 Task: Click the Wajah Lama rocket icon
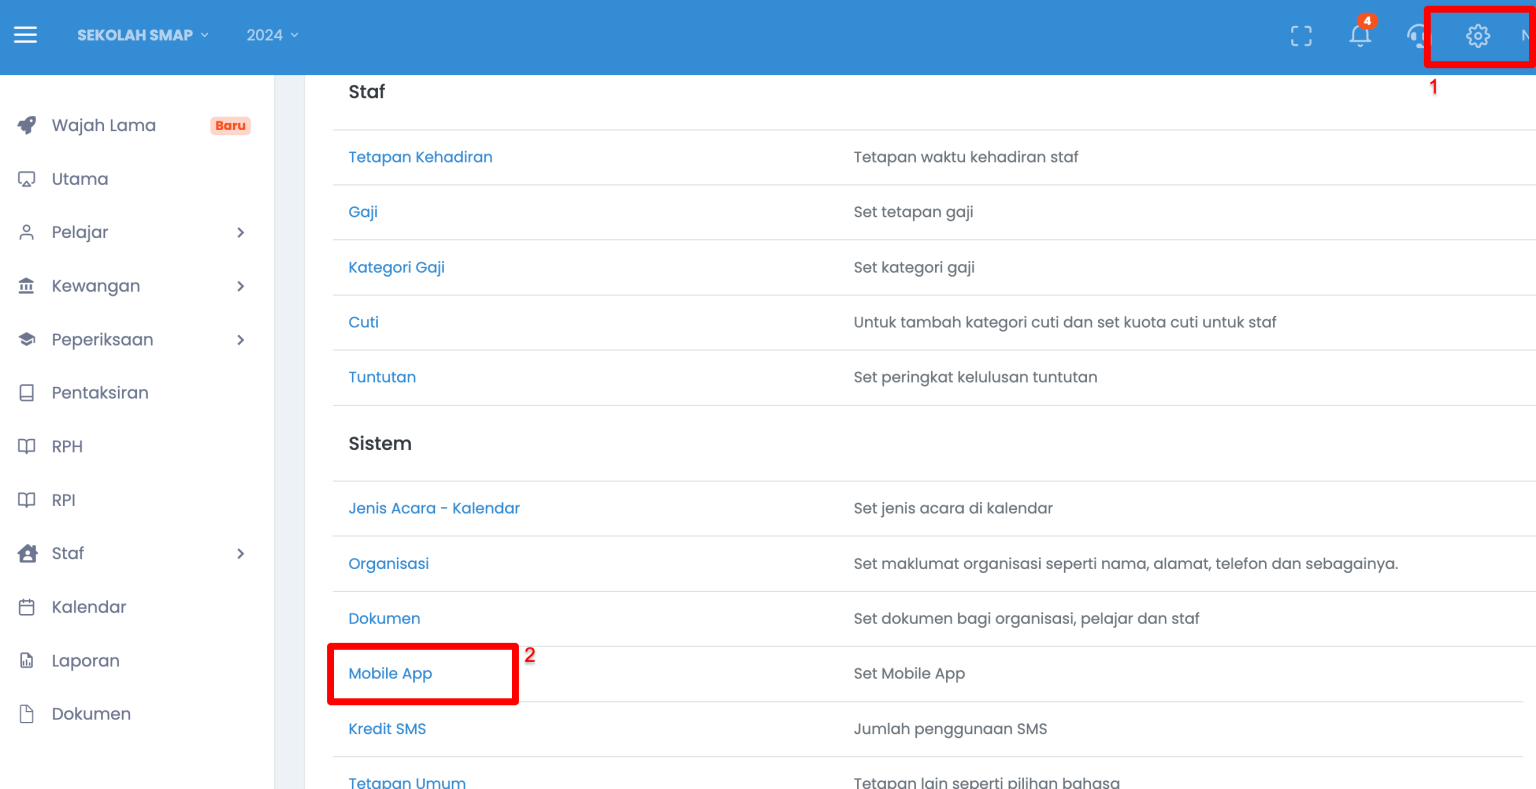point(27,126)
